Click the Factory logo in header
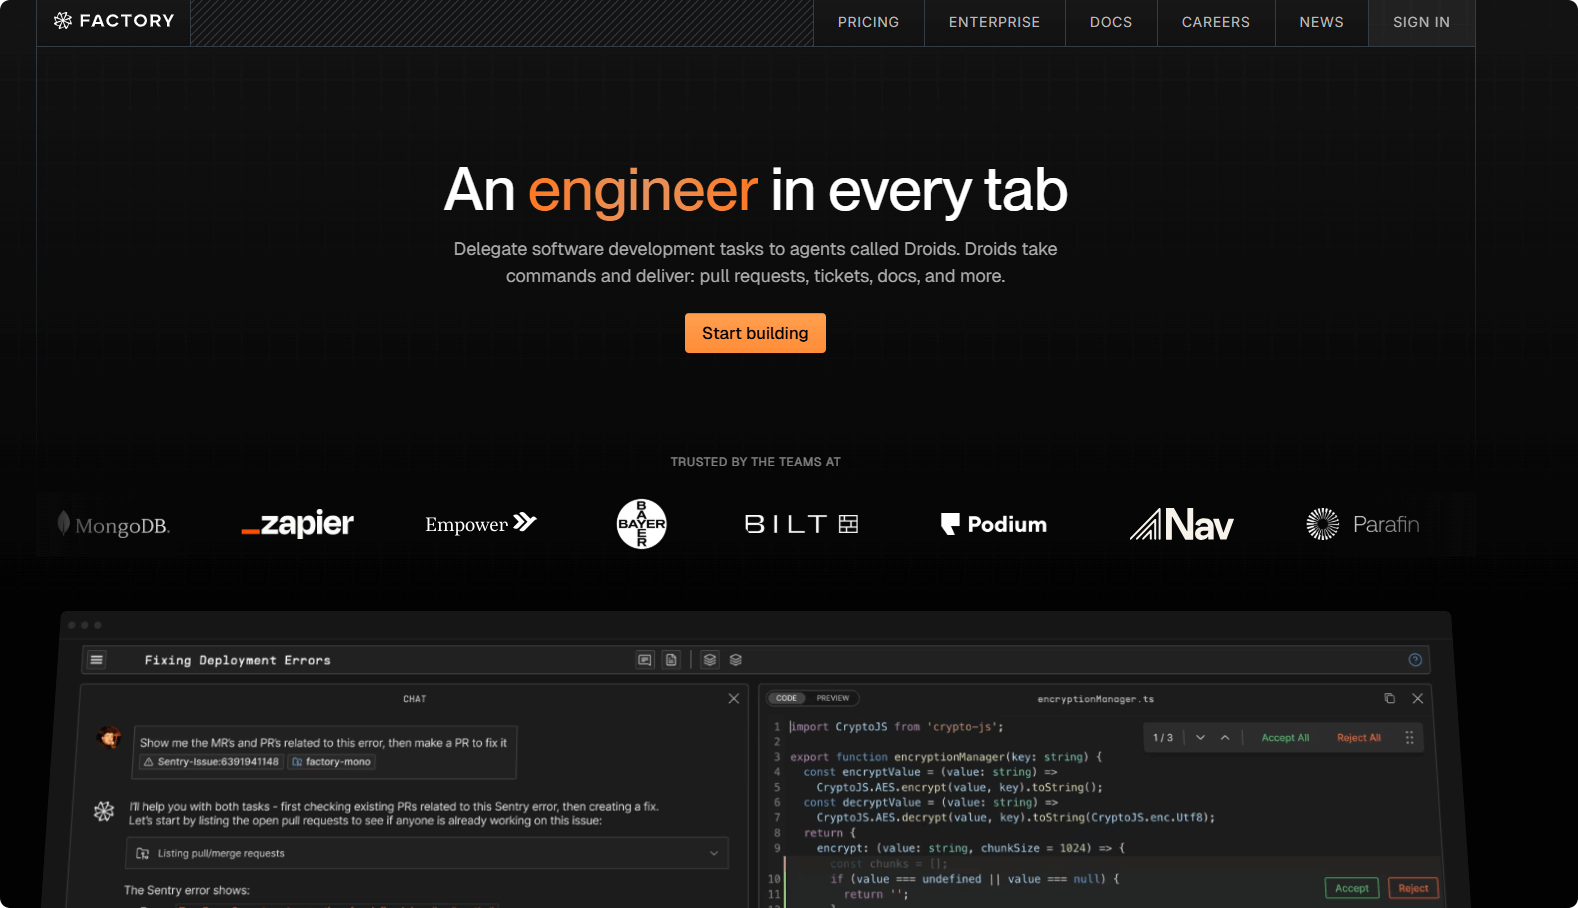Image resolution: width=1578 pixels, height=908 pixels. pos(114,21)
